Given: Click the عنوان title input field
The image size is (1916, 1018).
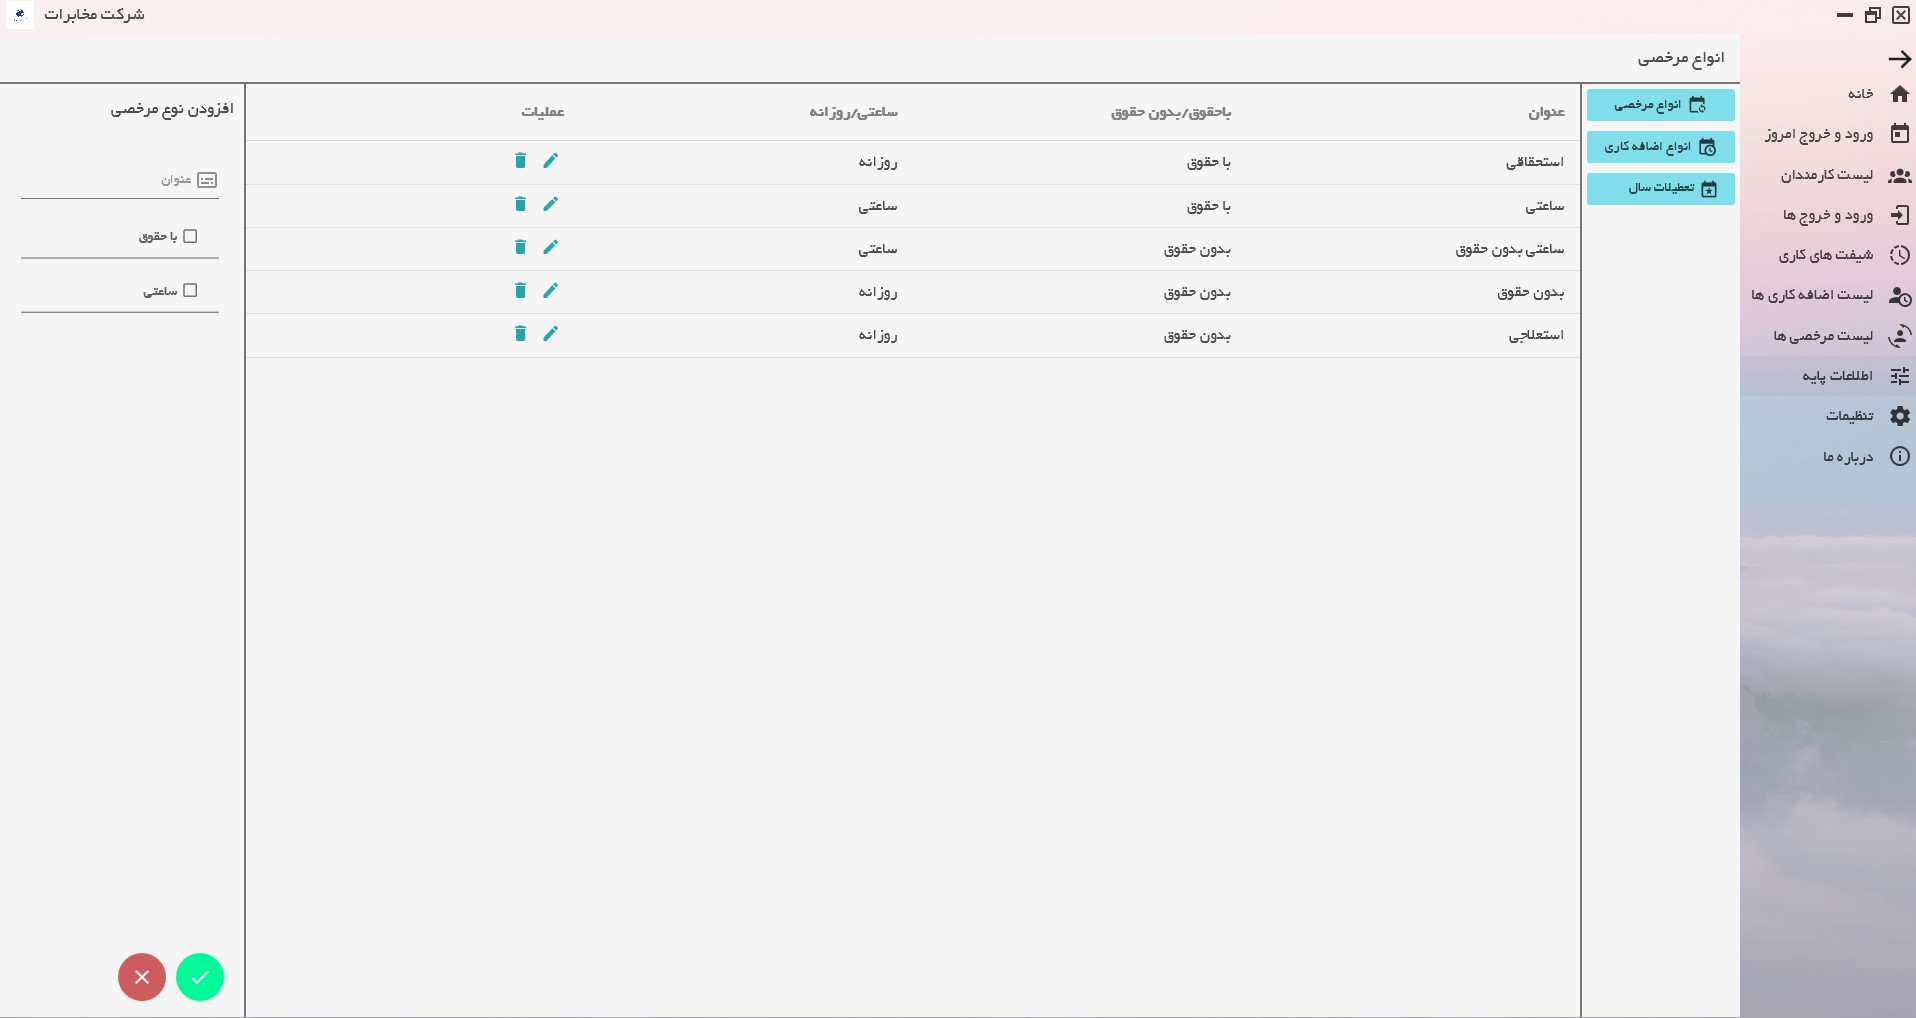Looking at the screenshot, I should 110,181.
